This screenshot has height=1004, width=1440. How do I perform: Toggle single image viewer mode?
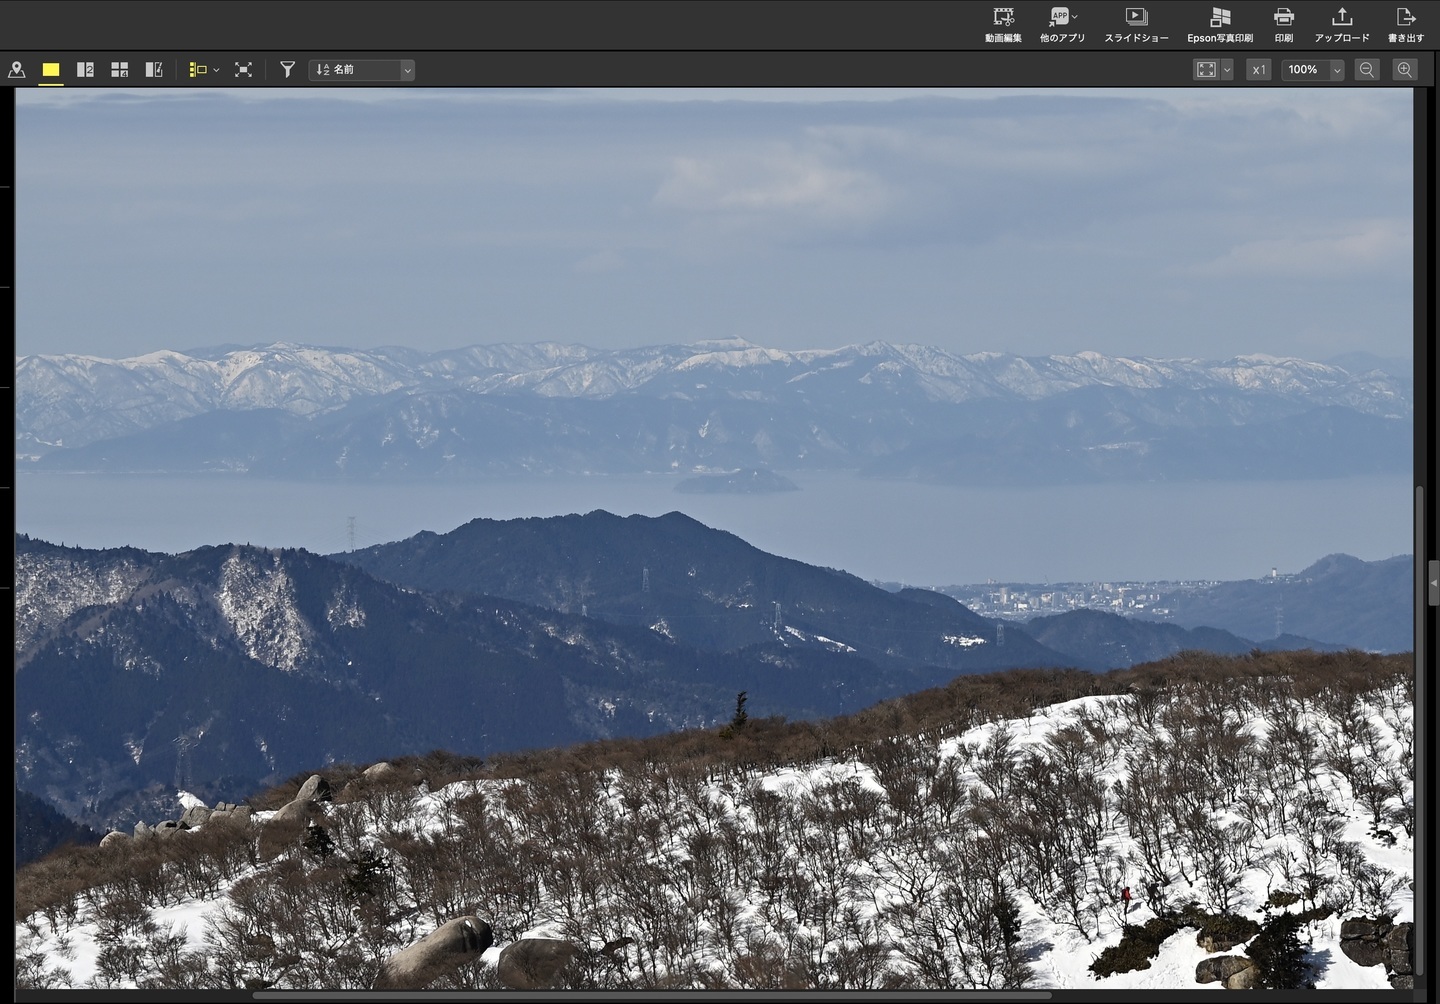click(51, 70)
